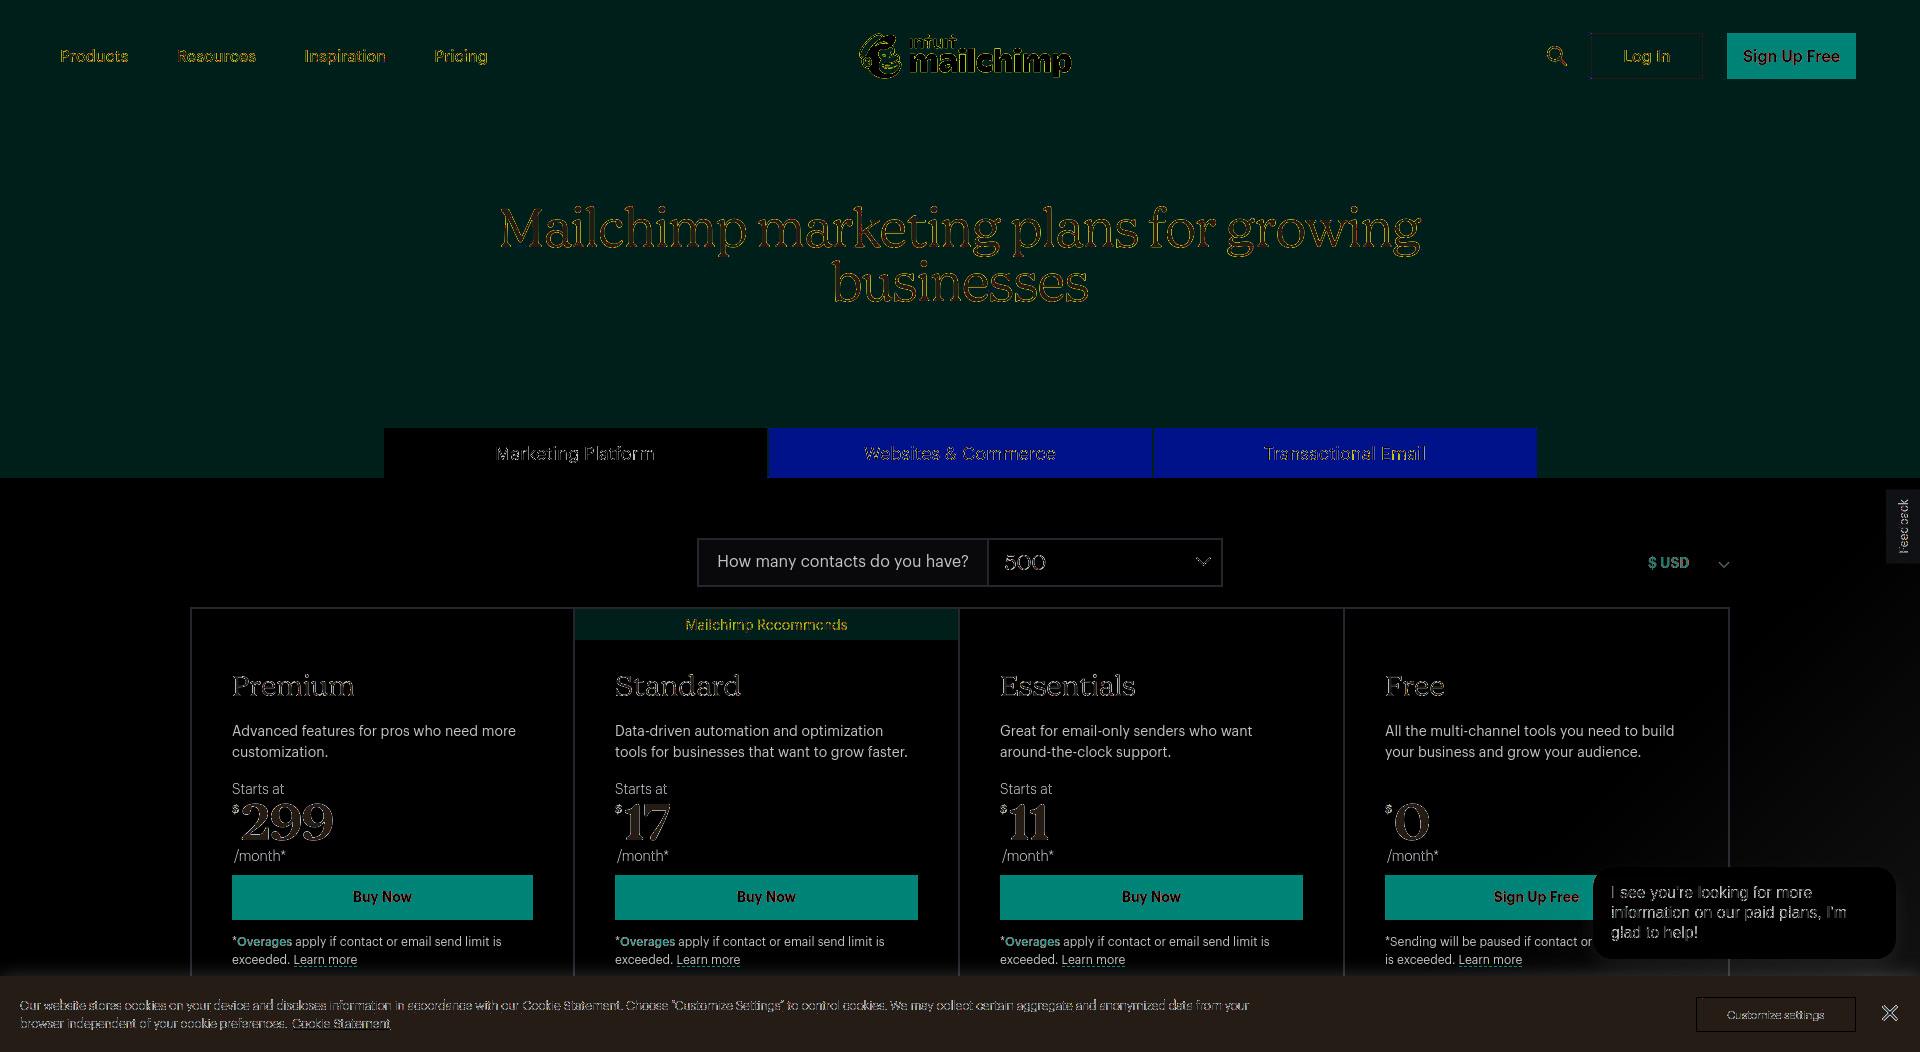
Task: Click the Log In button
Action: (1646, 56)
